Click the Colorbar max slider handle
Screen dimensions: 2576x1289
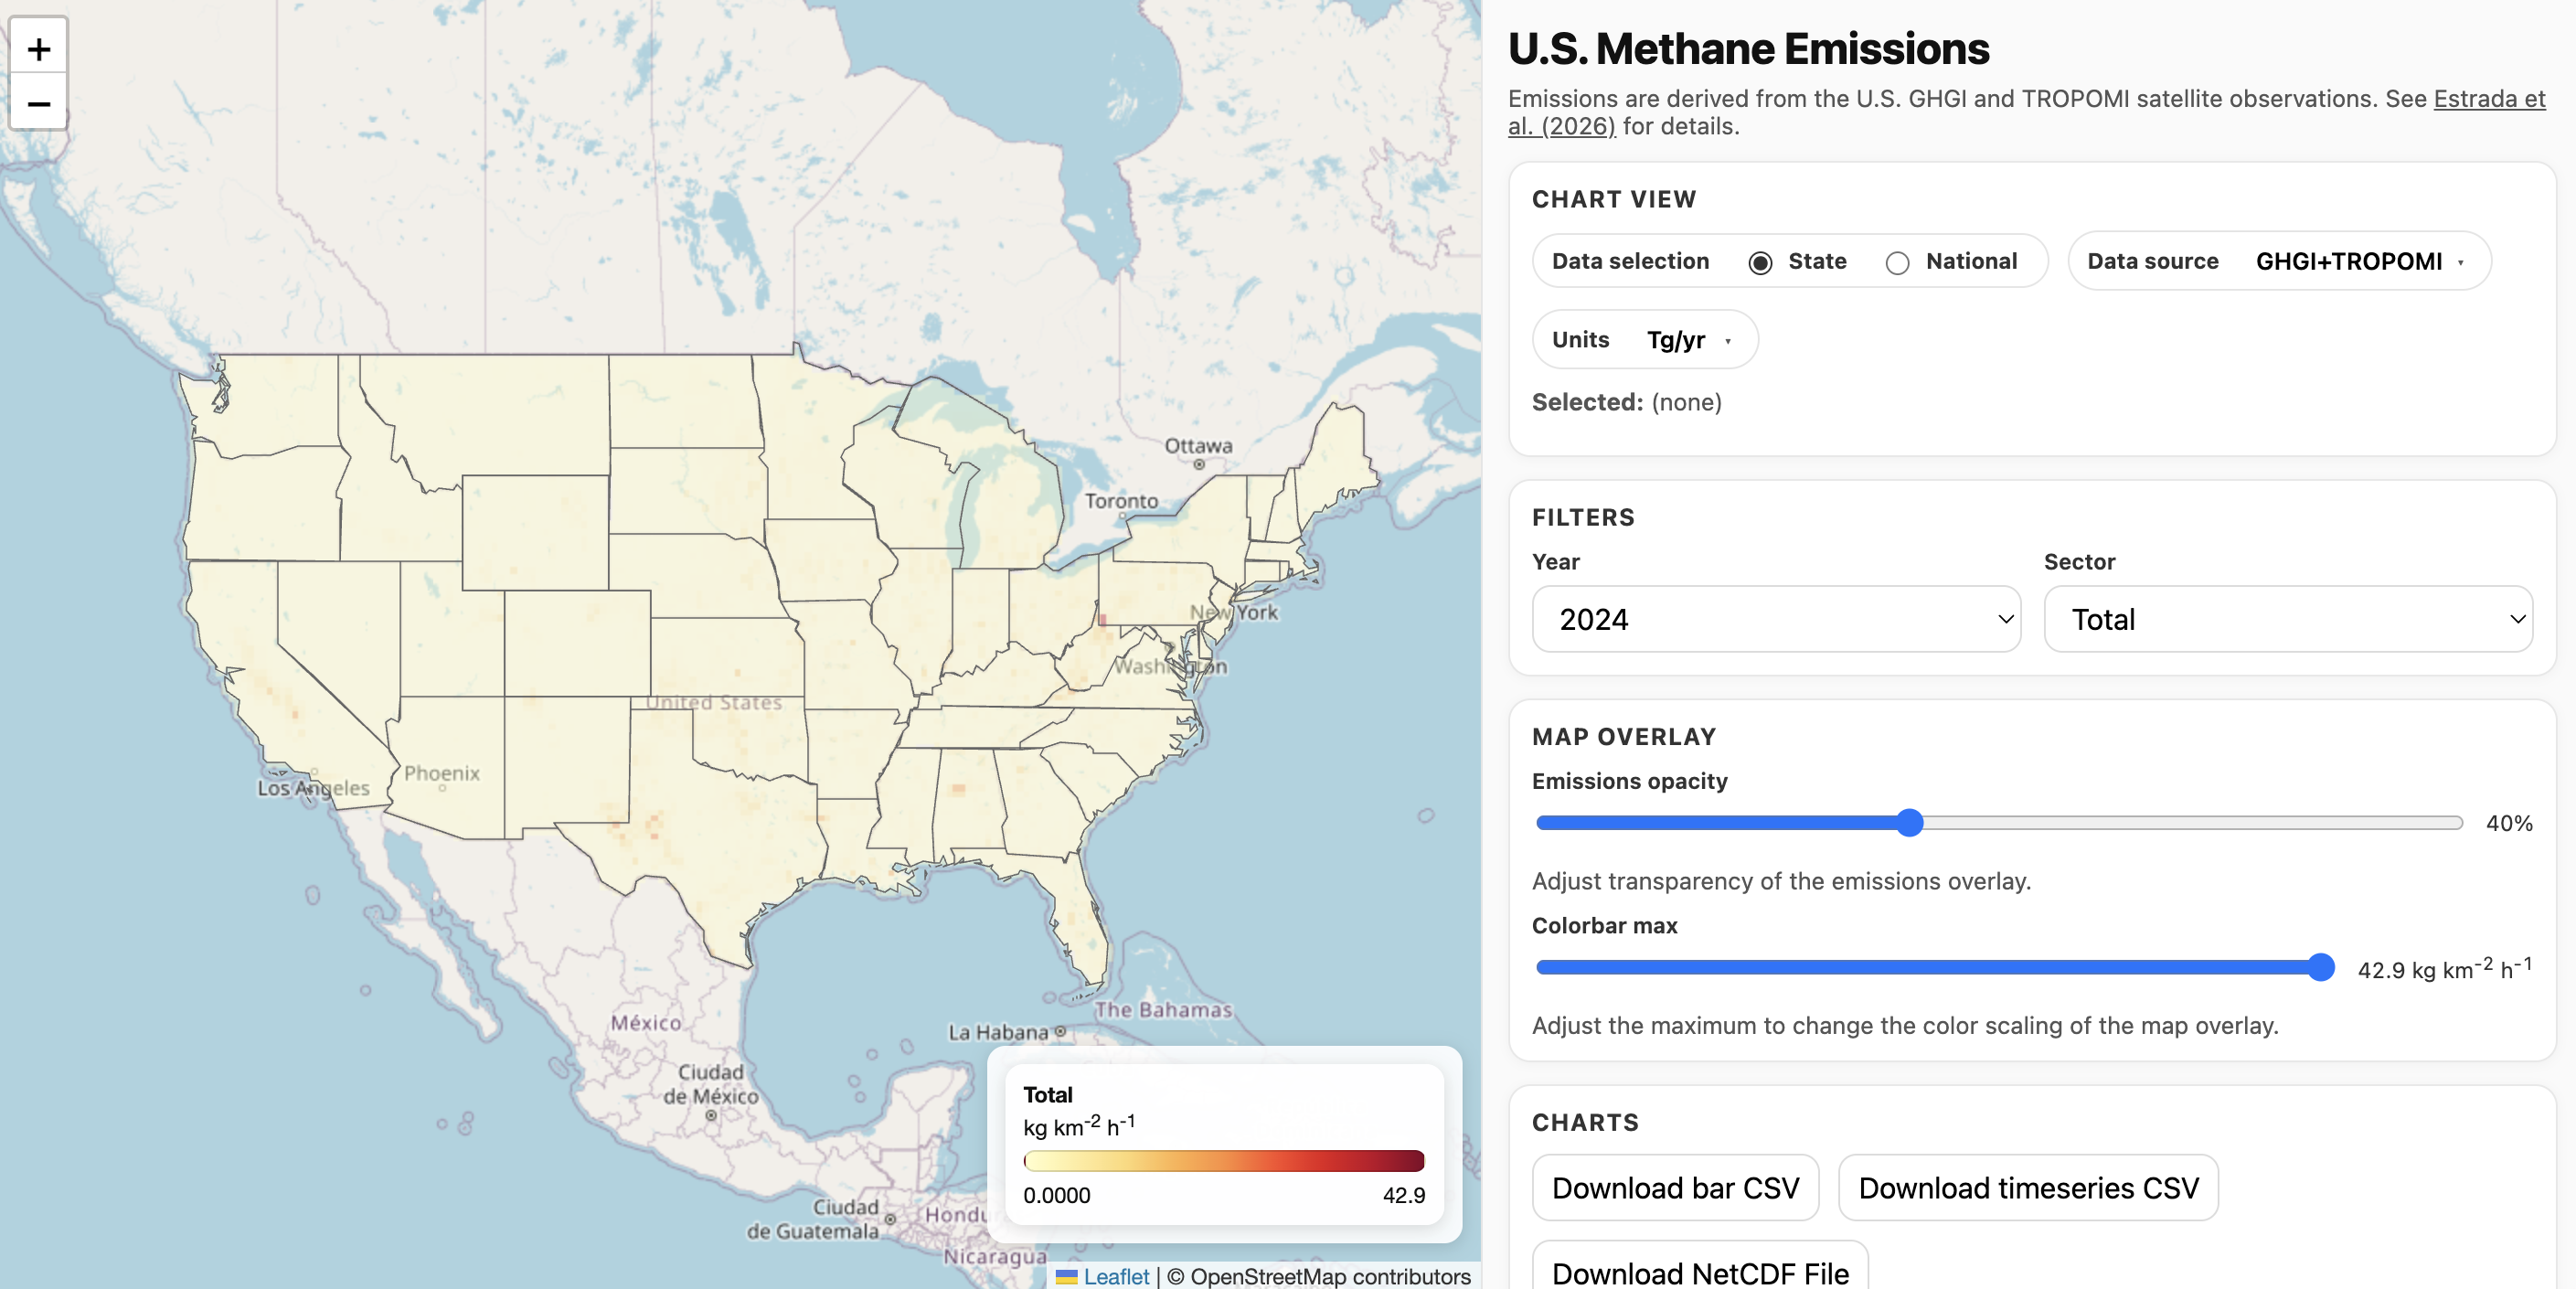click(2320, 968)
